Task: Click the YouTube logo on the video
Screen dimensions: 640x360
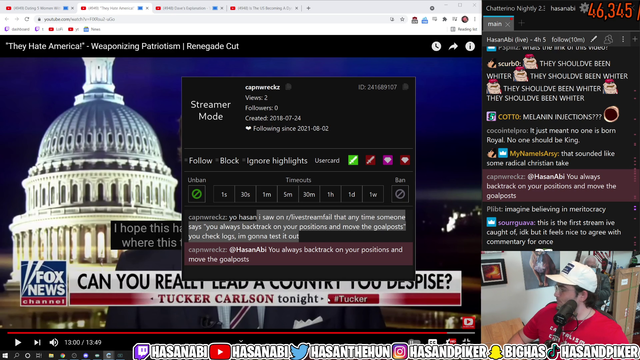Action: point(468,322)
